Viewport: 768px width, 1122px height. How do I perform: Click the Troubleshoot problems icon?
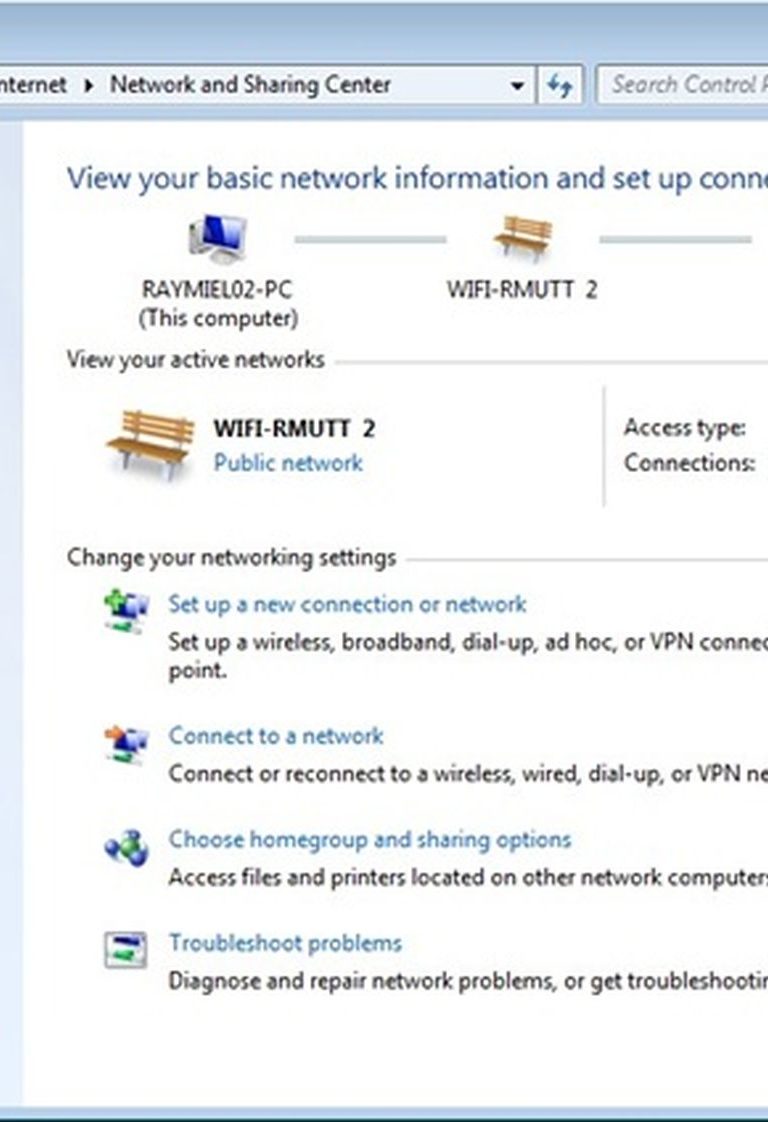(x=126, y=951)
